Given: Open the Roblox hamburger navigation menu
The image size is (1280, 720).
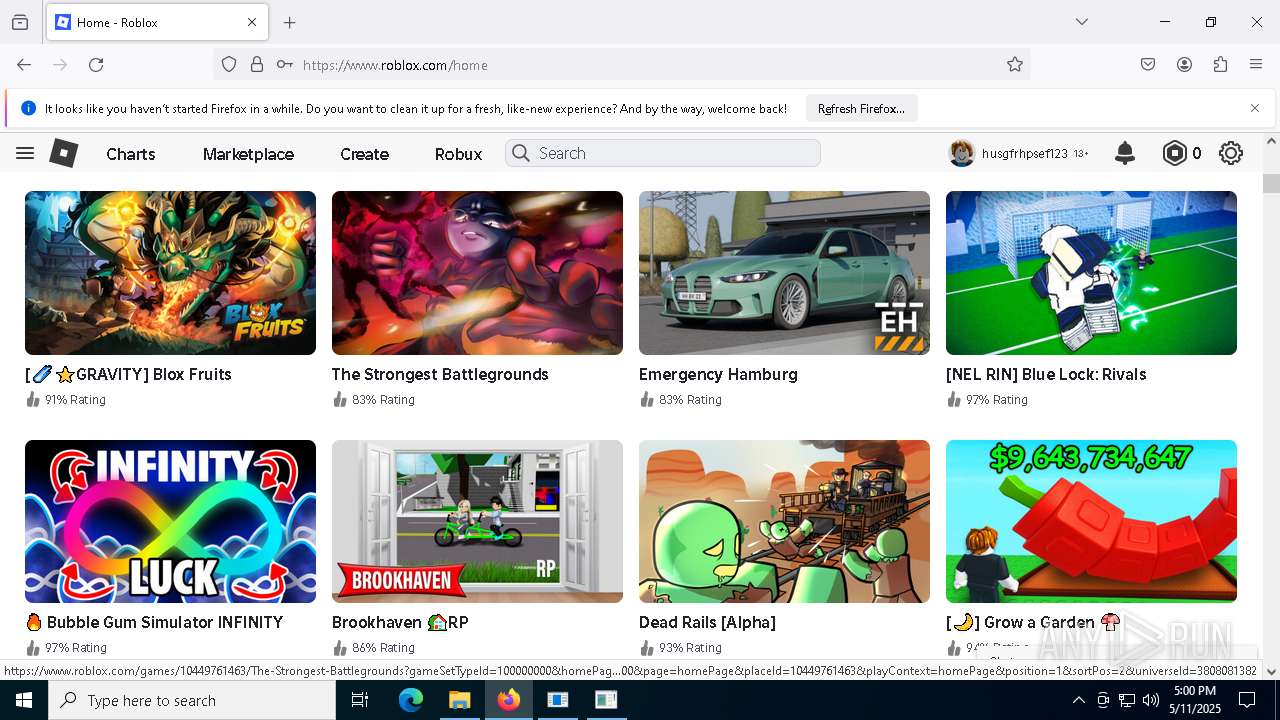Looking at the screenshot, I should (x=25, y=153).
